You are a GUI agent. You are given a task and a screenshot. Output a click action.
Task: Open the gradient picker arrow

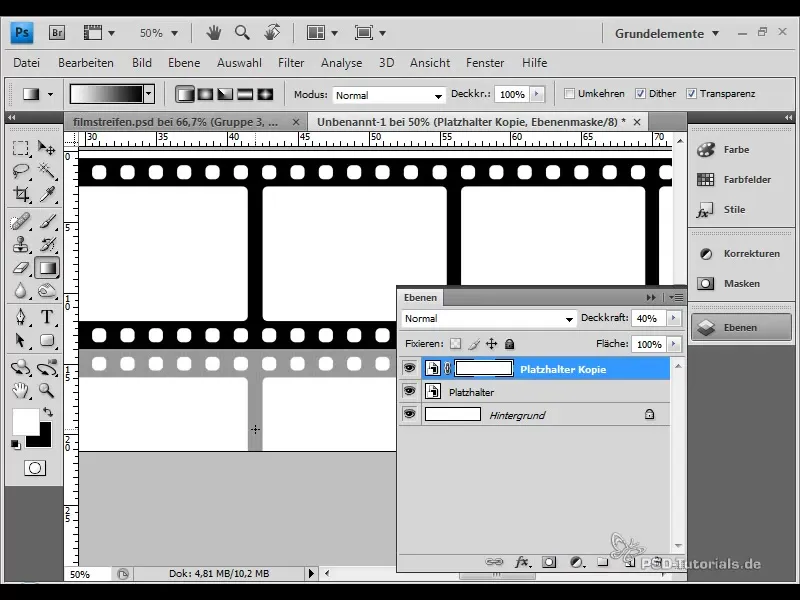(x=149, y=94)
